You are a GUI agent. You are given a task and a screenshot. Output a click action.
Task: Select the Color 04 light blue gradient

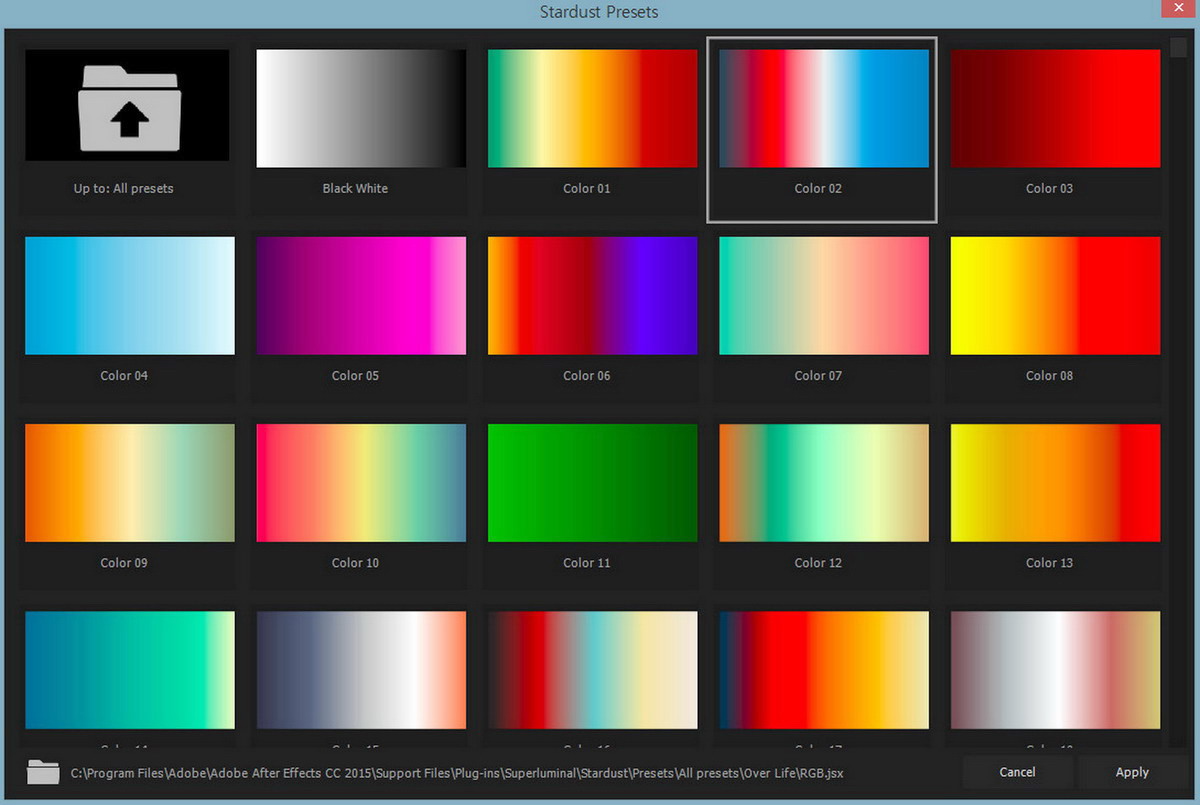(130, 295)
